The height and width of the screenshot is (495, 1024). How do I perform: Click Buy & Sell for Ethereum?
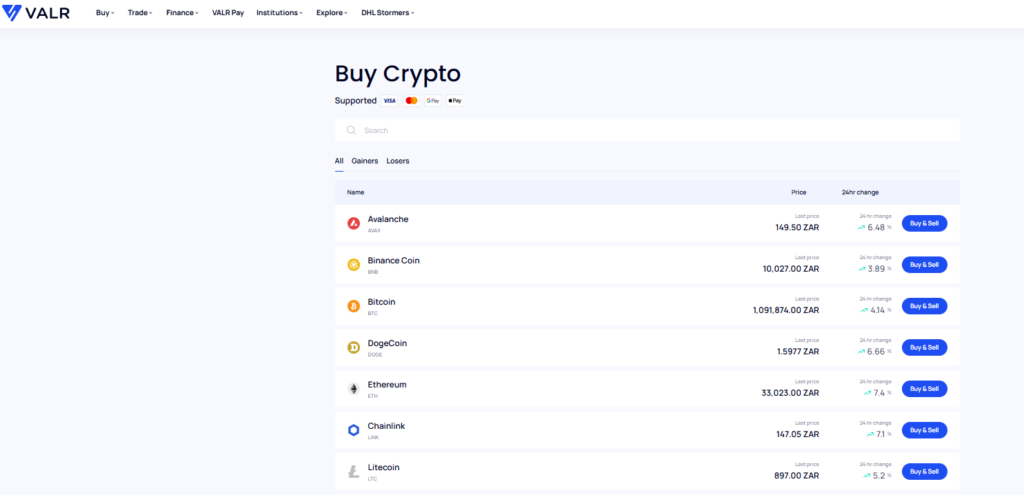pyautogui.click(x=924, y=389)
